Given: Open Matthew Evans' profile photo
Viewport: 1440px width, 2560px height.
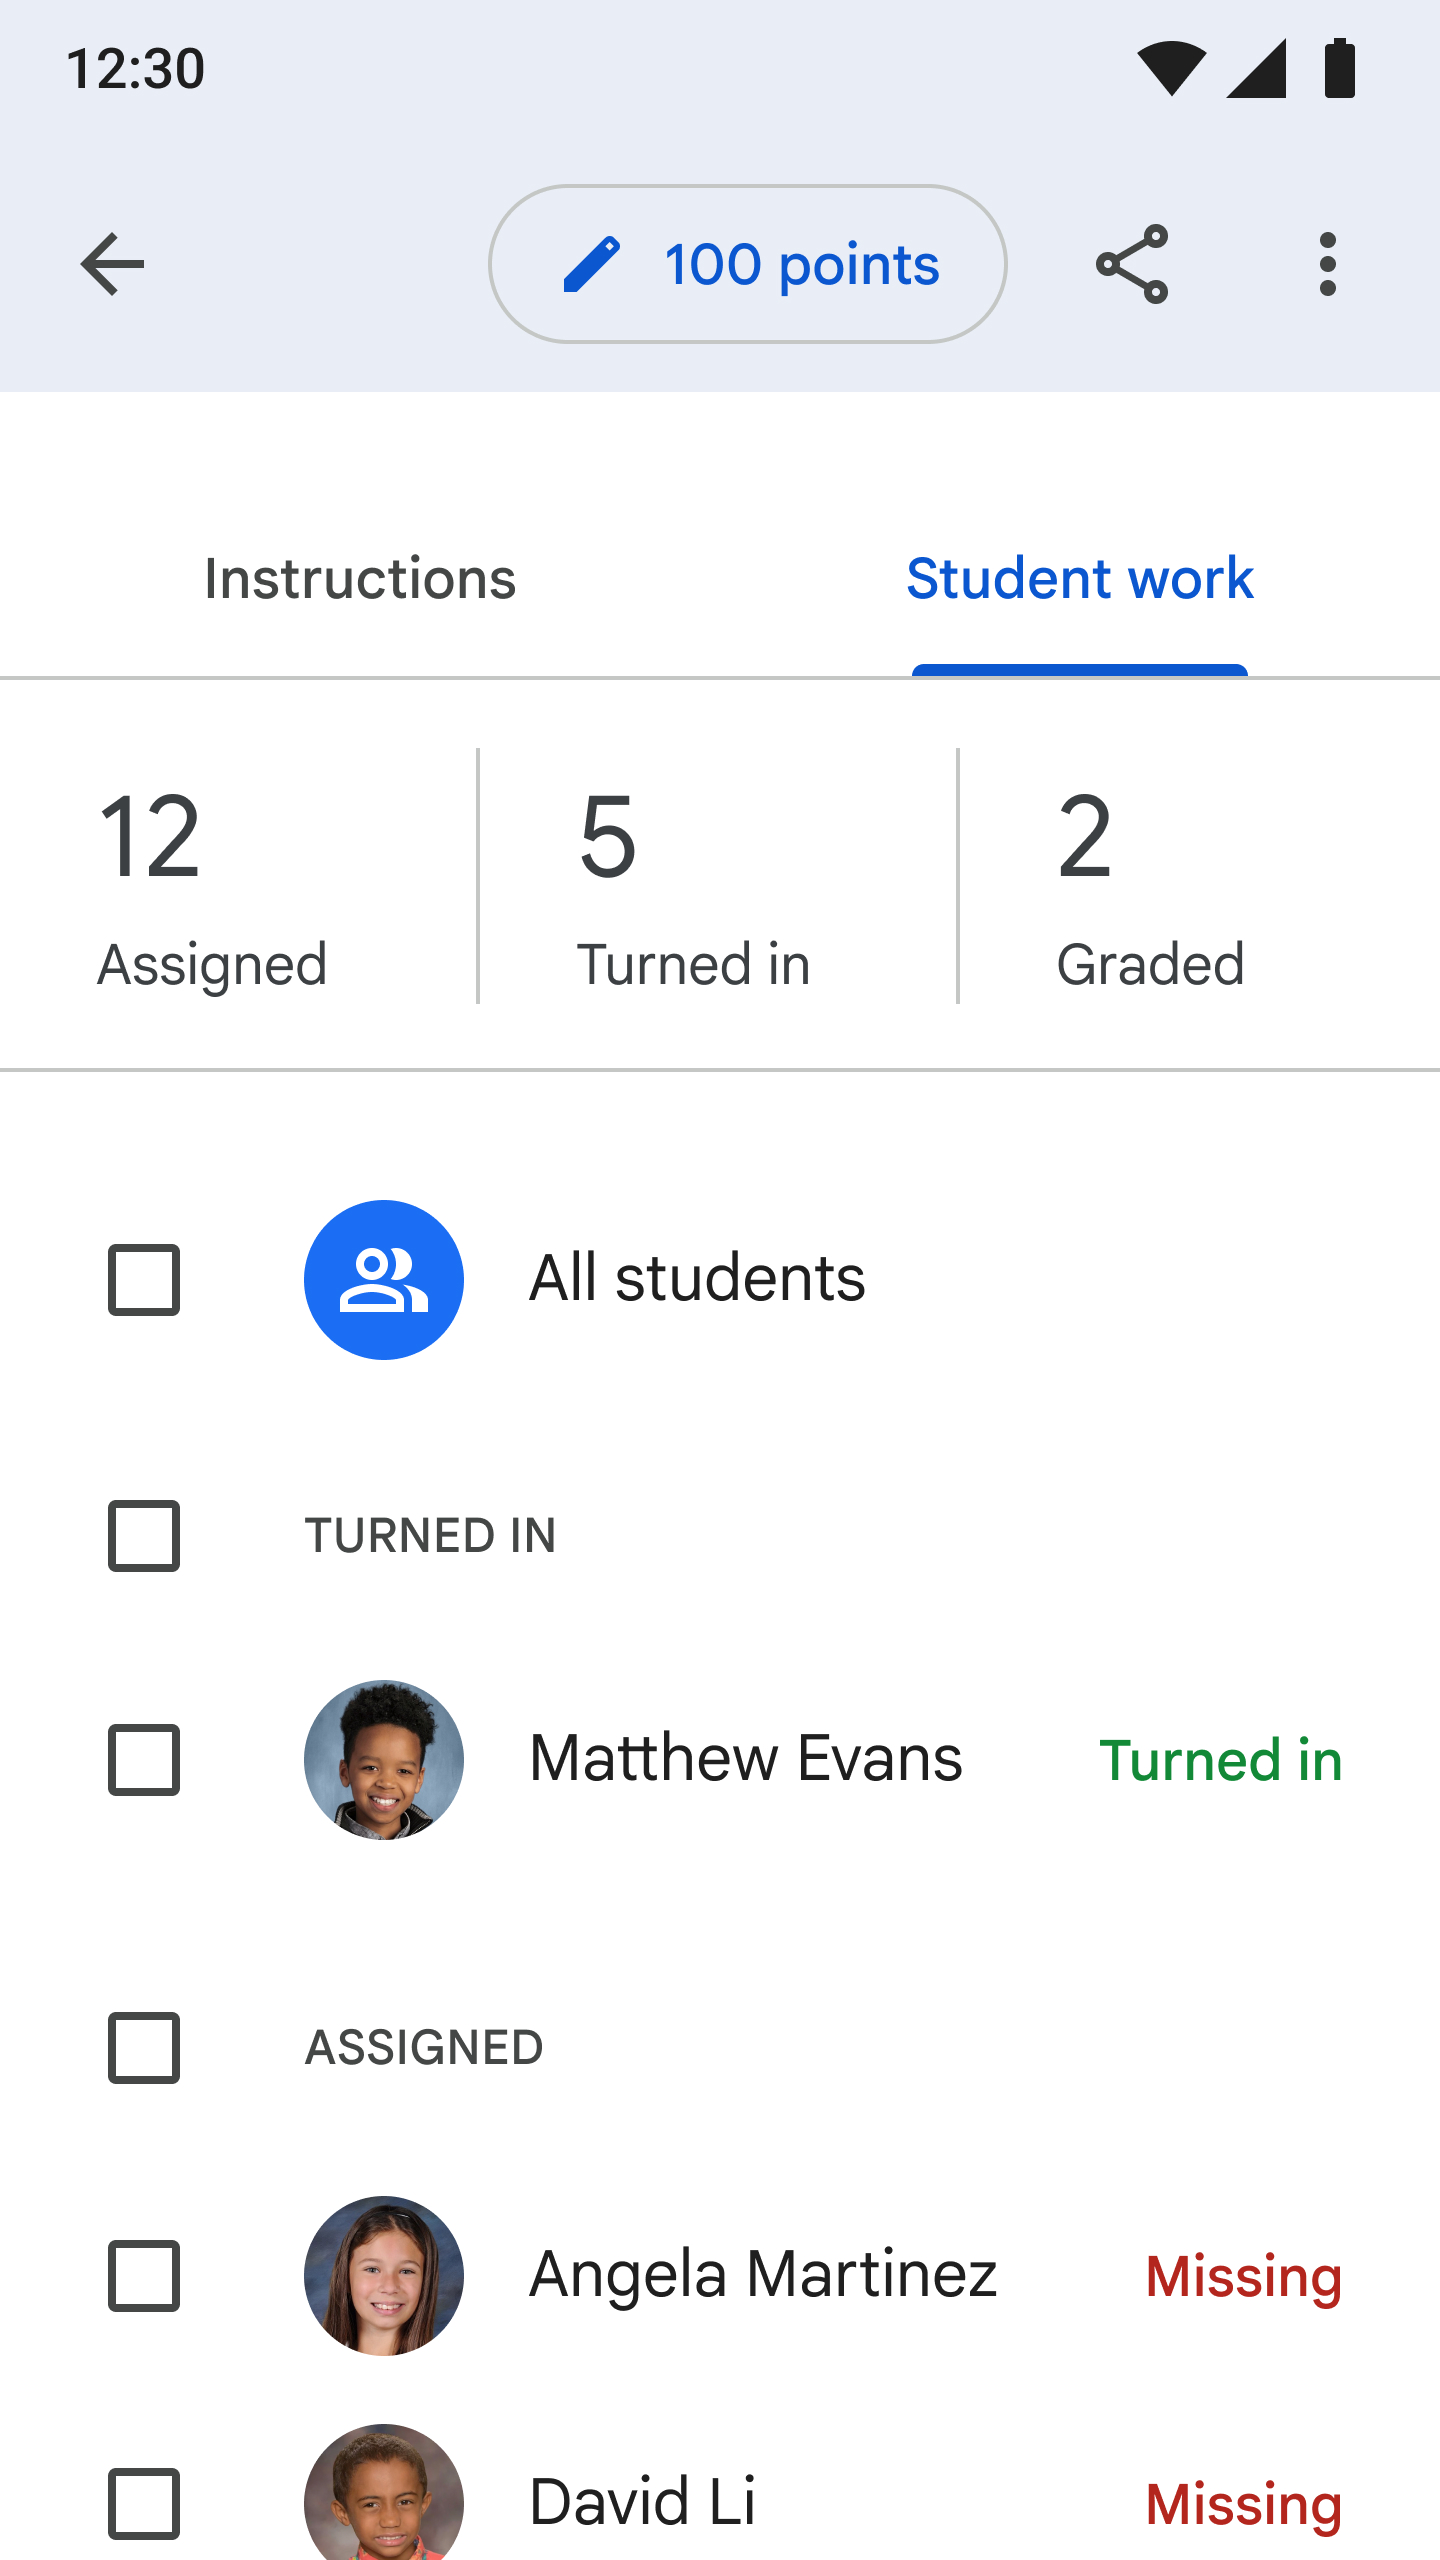Looking at the screenshot, I should point(384,1760).
